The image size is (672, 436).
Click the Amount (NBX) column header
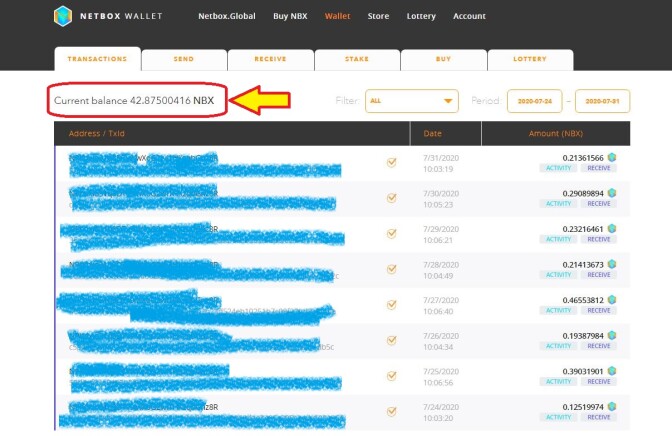click(x=555, y=133)
